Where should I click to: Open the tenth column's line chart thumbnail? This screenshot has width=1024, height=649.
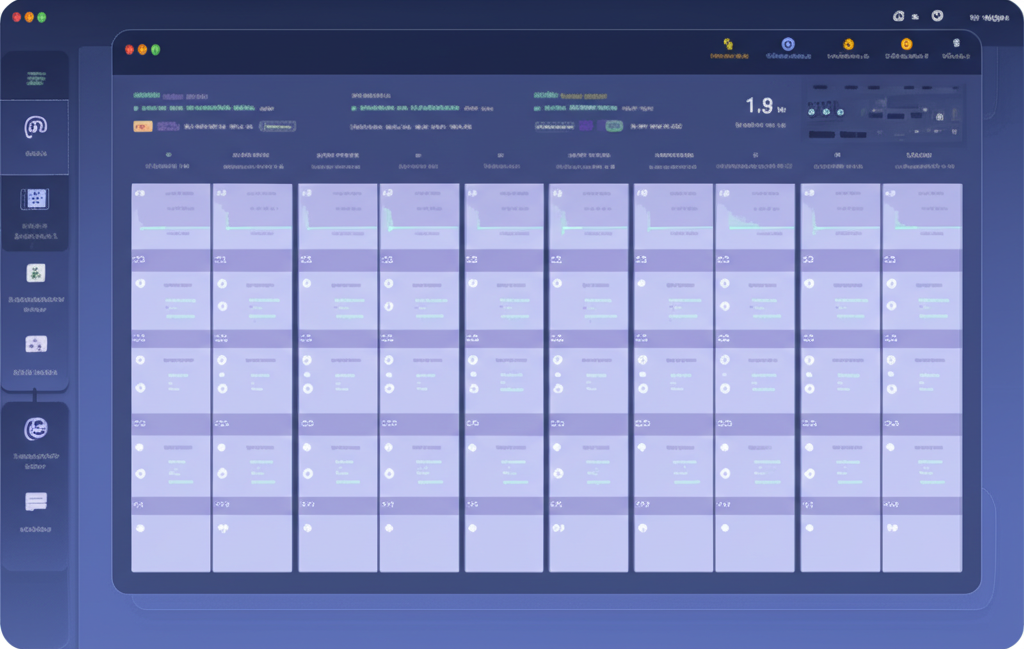922,216
